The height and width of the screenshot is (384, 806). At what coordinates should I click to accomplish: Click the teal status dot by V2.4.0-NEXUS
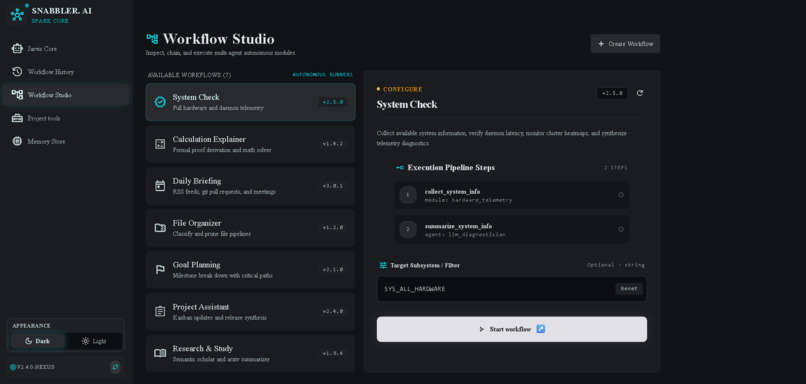13,367
